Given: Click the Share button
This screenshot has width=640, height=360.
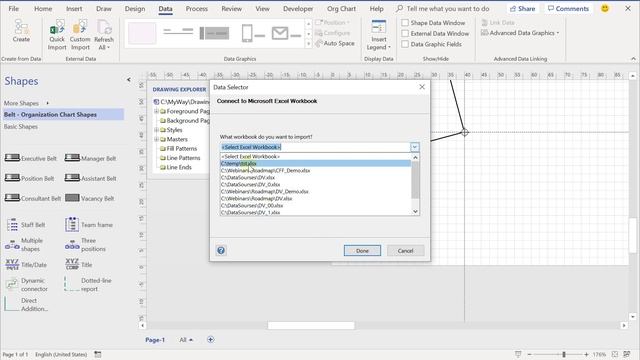Looking at the screenshot, I should 522,9.
